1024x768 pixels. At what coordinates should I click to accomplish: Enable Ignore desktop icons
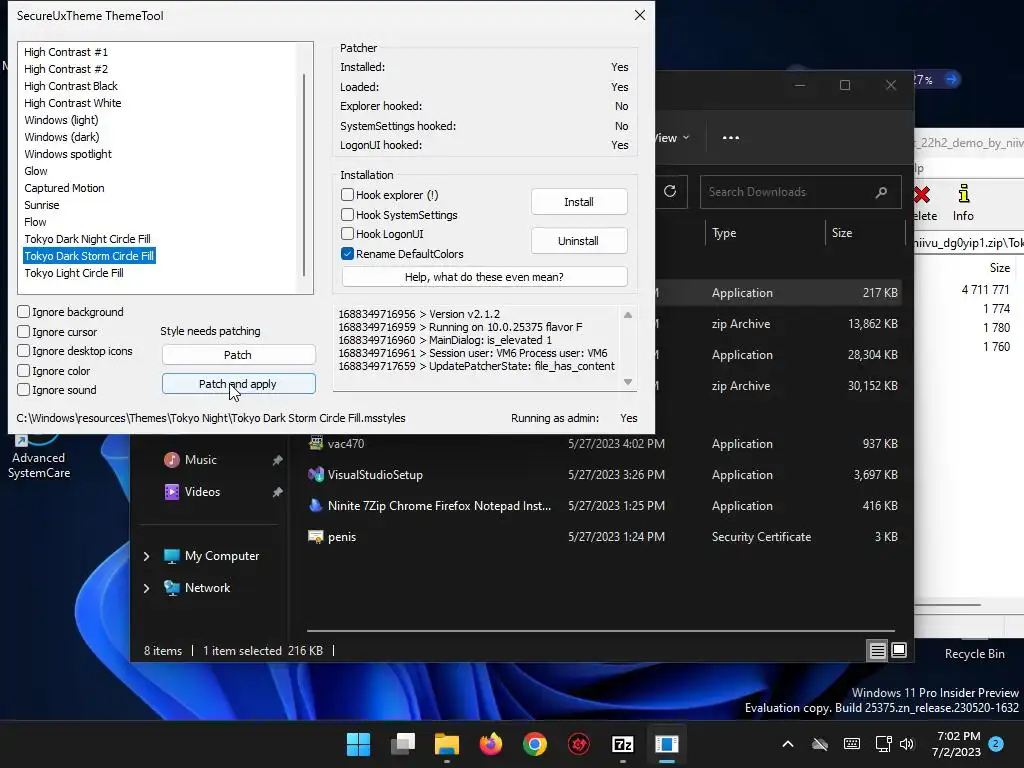(x=24, y=351)
